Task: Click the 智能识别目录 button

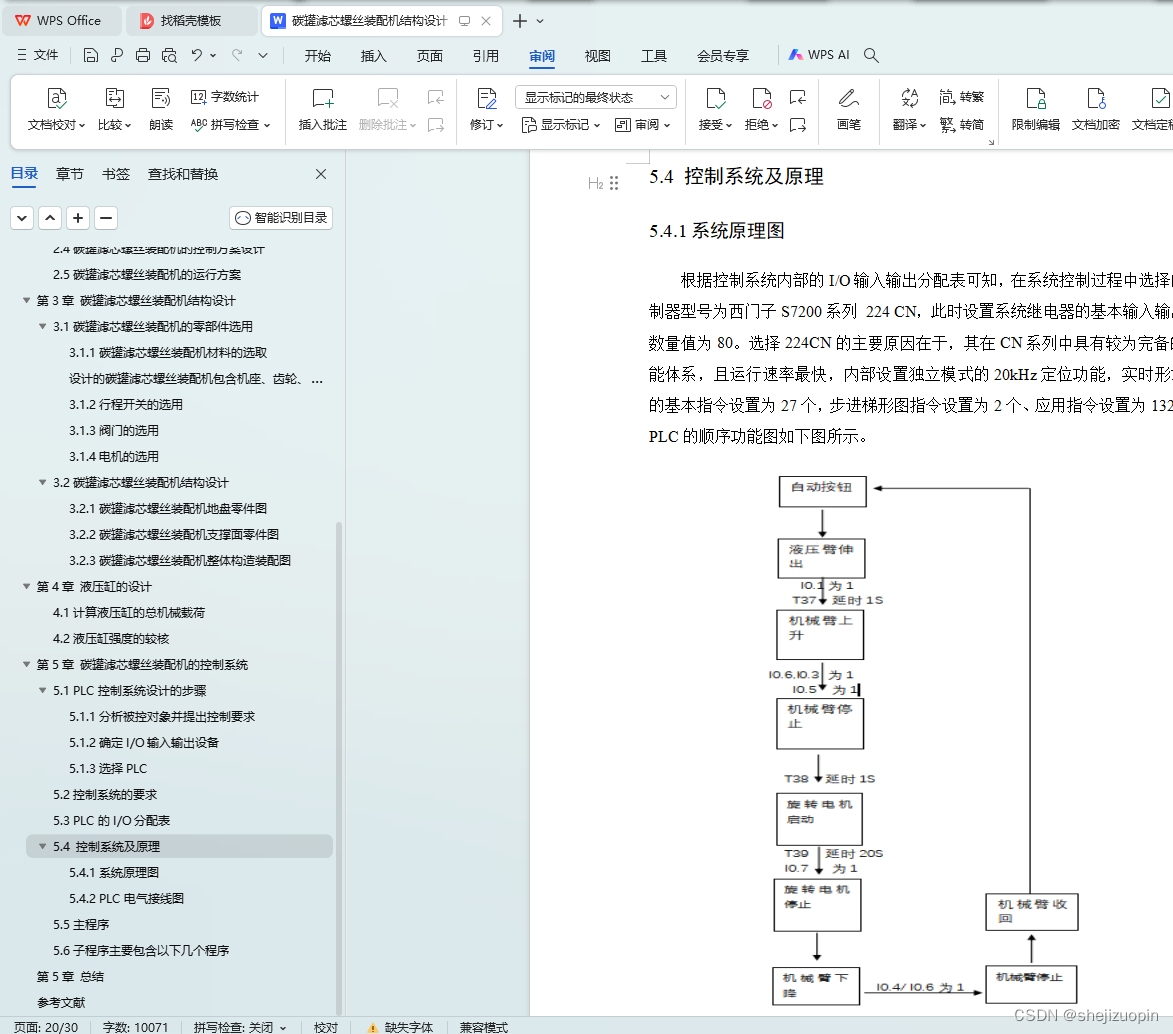Action: 281,218
